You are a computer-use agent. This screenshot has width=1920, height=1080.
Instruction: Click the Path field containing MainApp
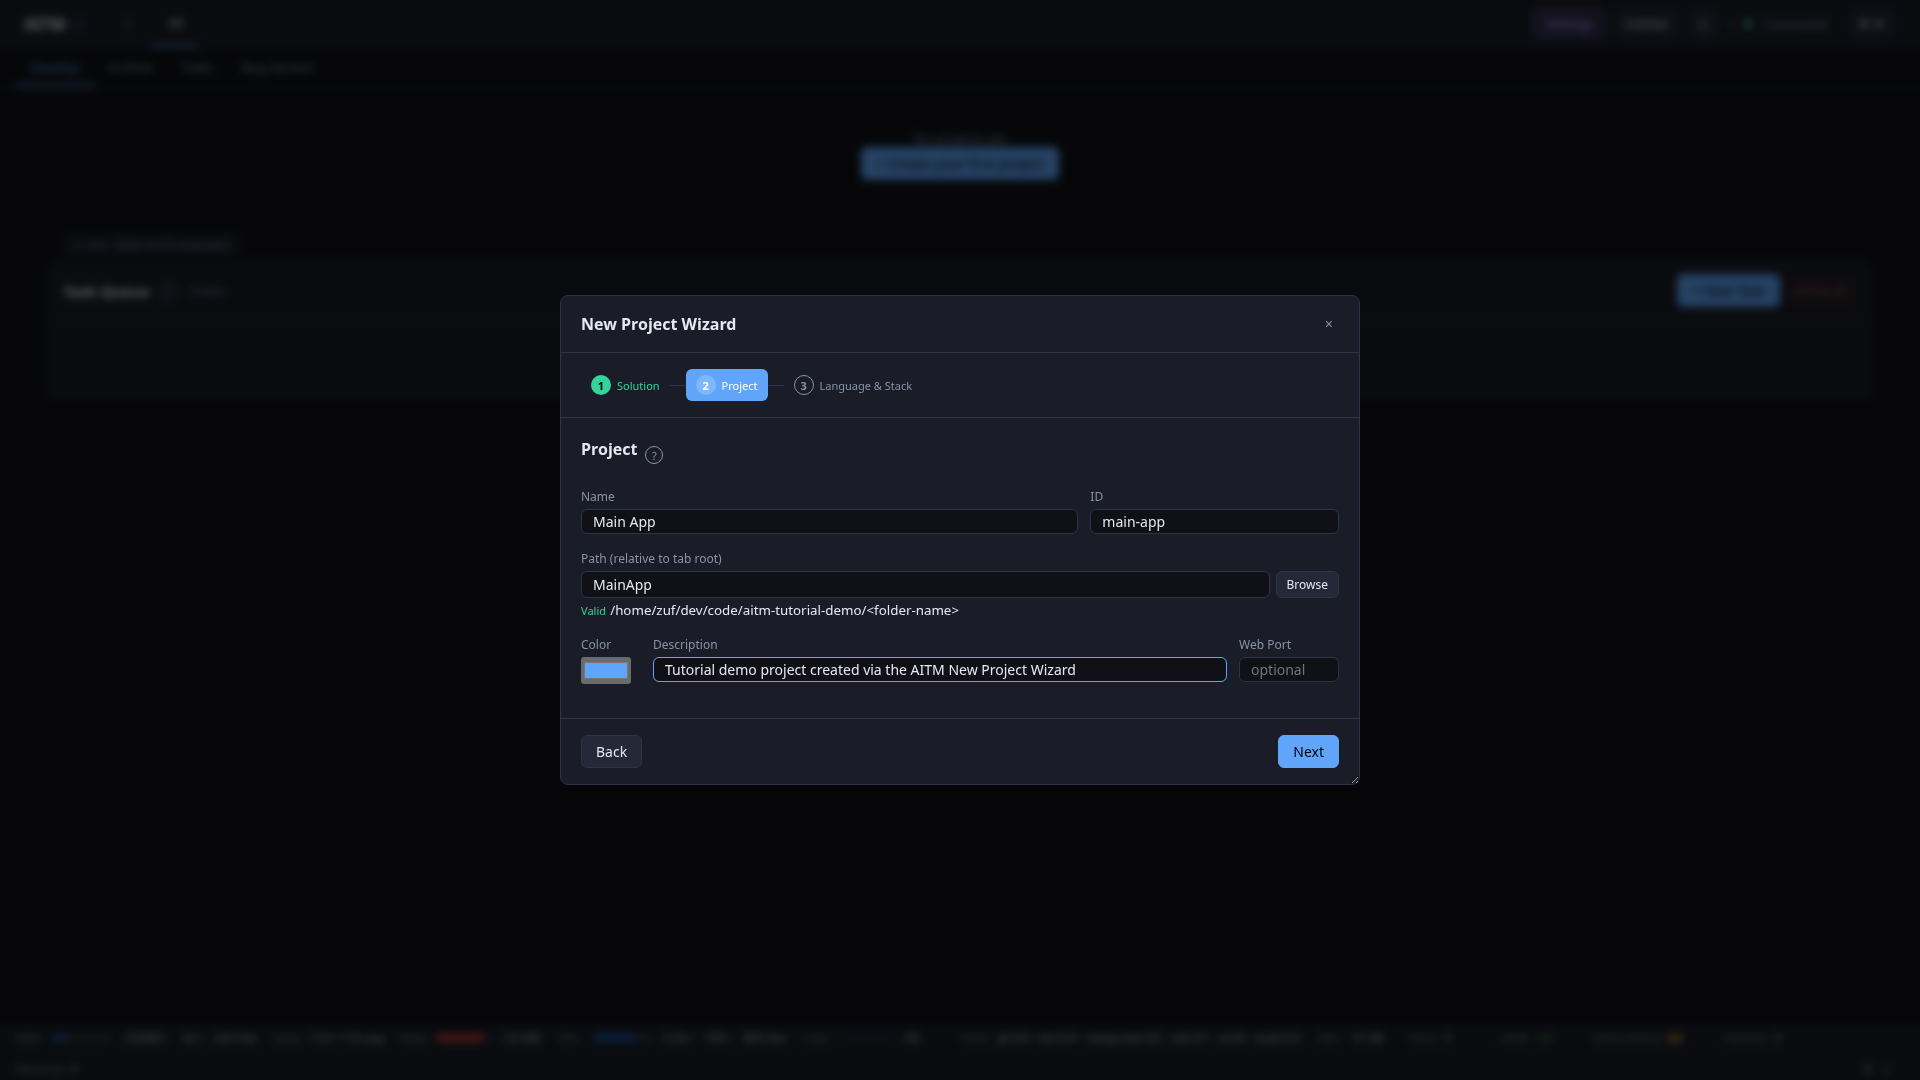click(925, 585)
